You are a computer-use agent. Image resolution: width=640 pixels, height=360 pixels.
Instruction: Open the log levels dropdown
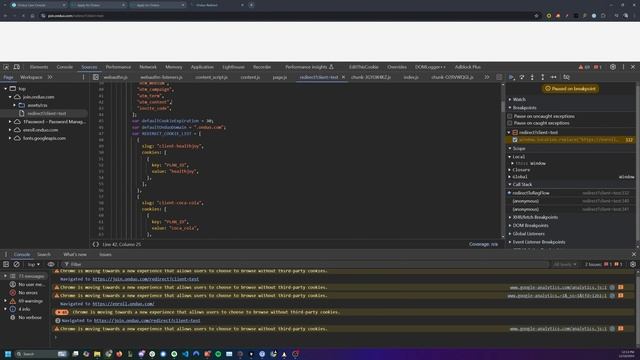coord(564,264)
